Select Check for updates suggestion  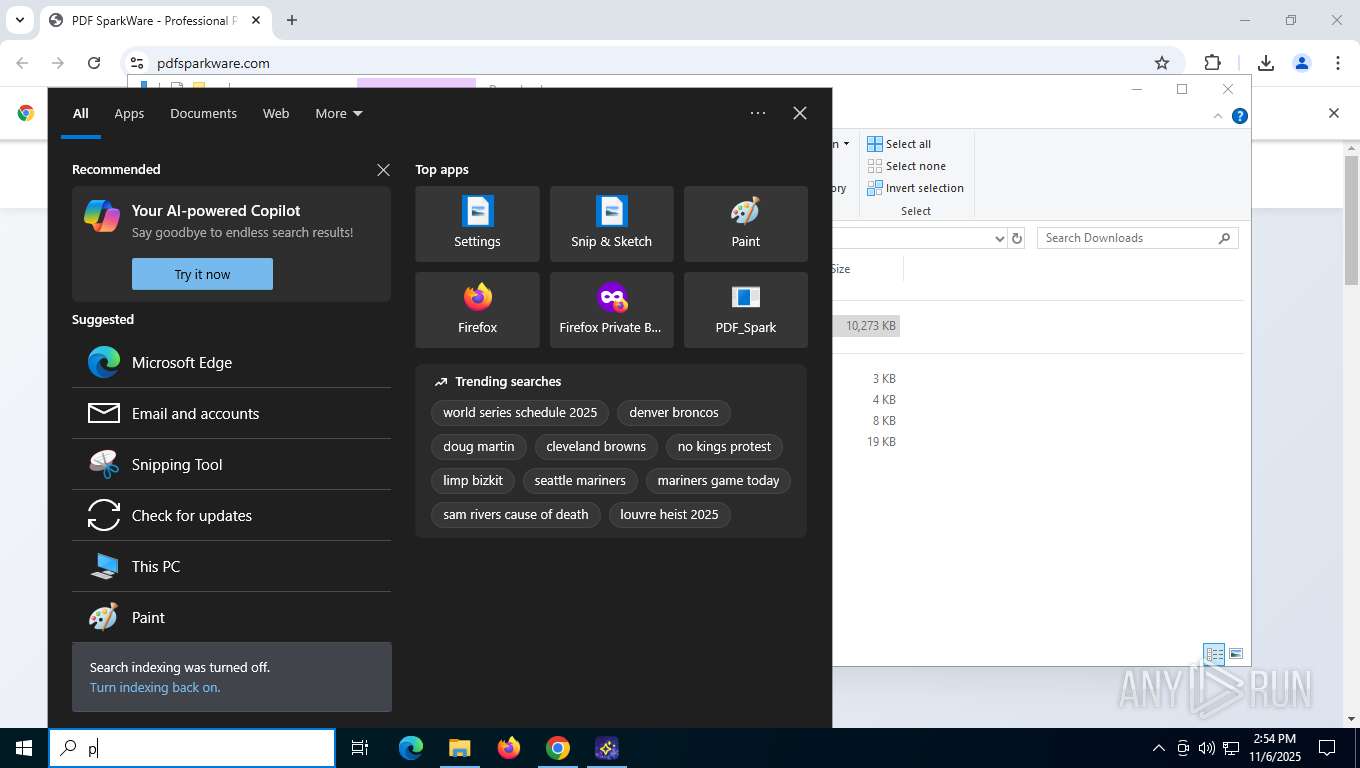pyautogui.click(x=231, y=515)
